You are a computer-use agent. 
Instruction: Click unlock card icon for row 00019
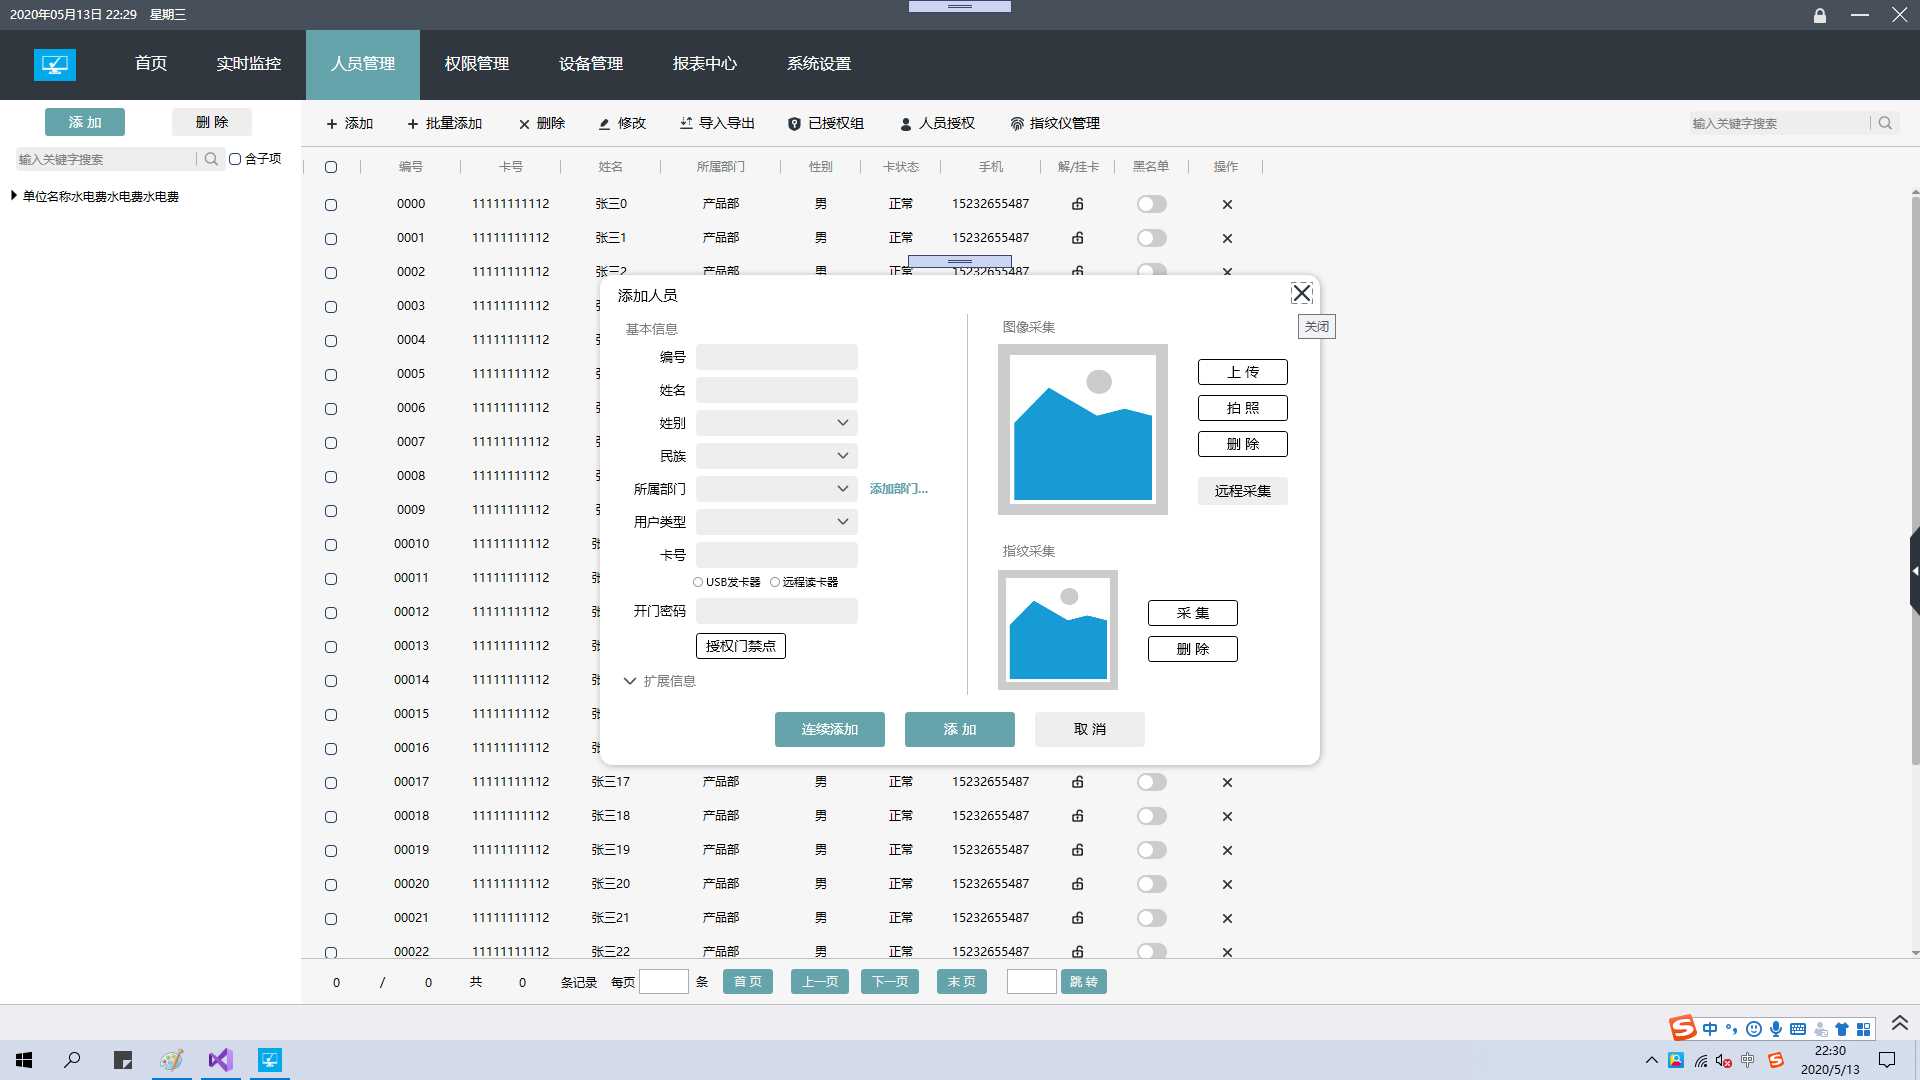click(1078, 850)
